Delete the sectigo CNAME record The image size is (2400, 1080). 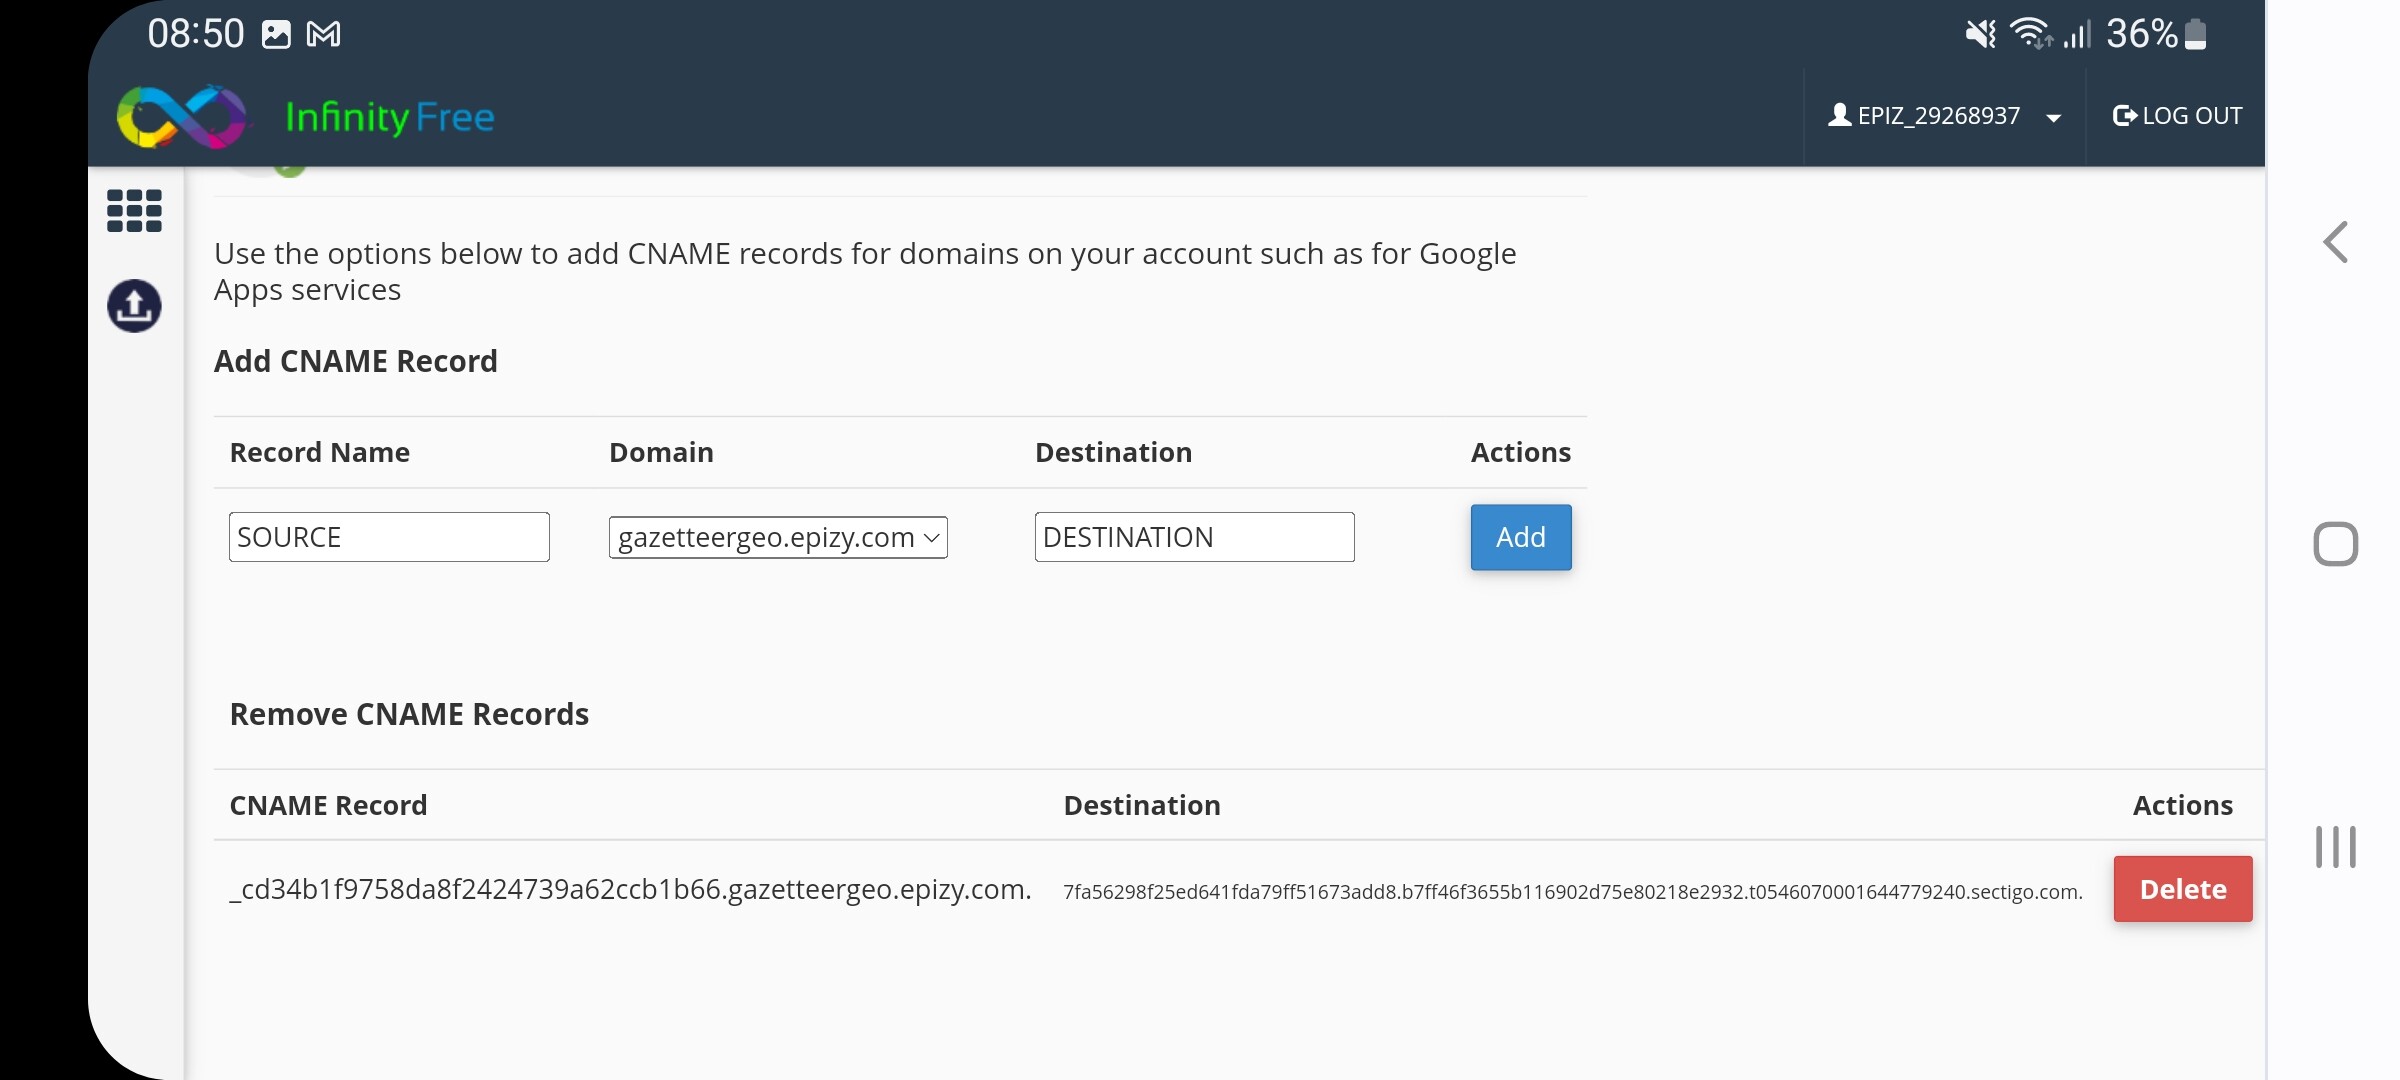click(x=2182, y=889)
